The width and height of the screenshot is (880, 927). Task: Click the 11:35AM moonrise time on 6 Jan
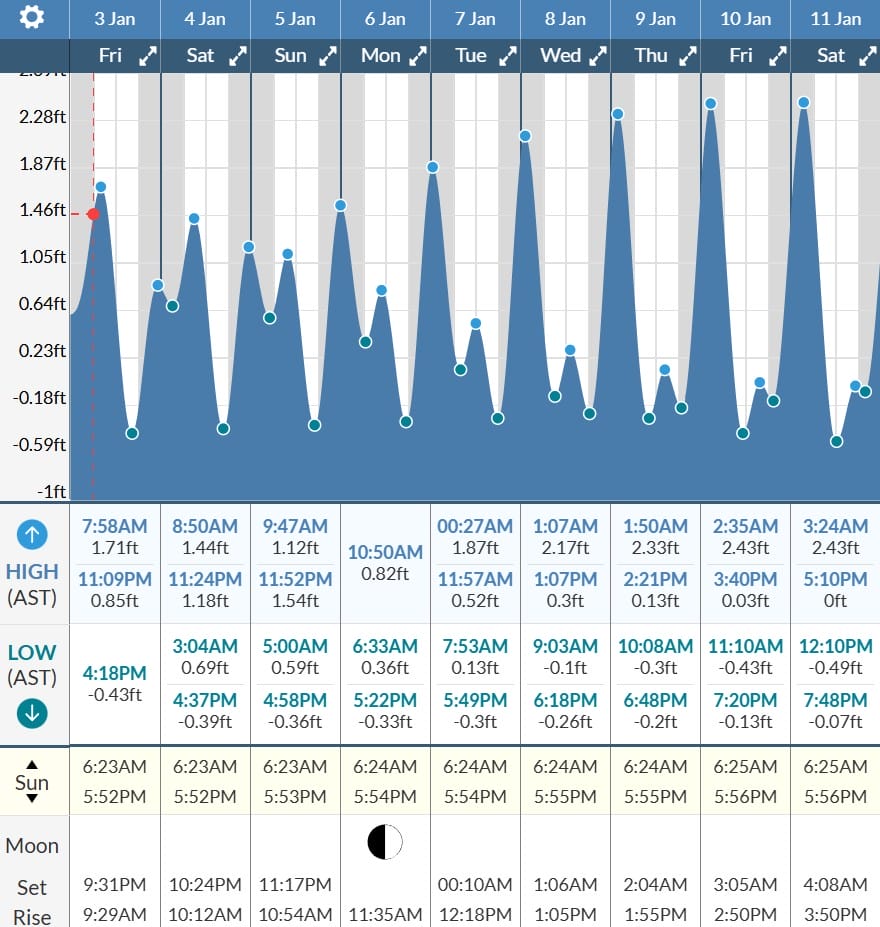pos(385,914)
